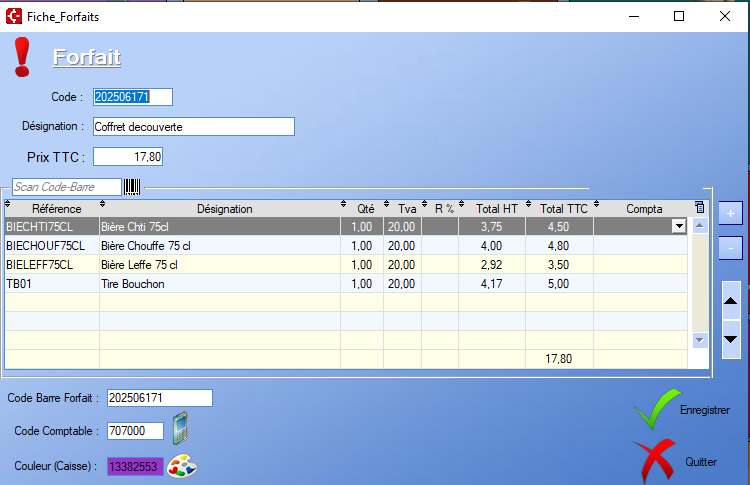Viewport: 750px width, 485px height.
Task: Click the Désignation input field
Action: point(193,127)
